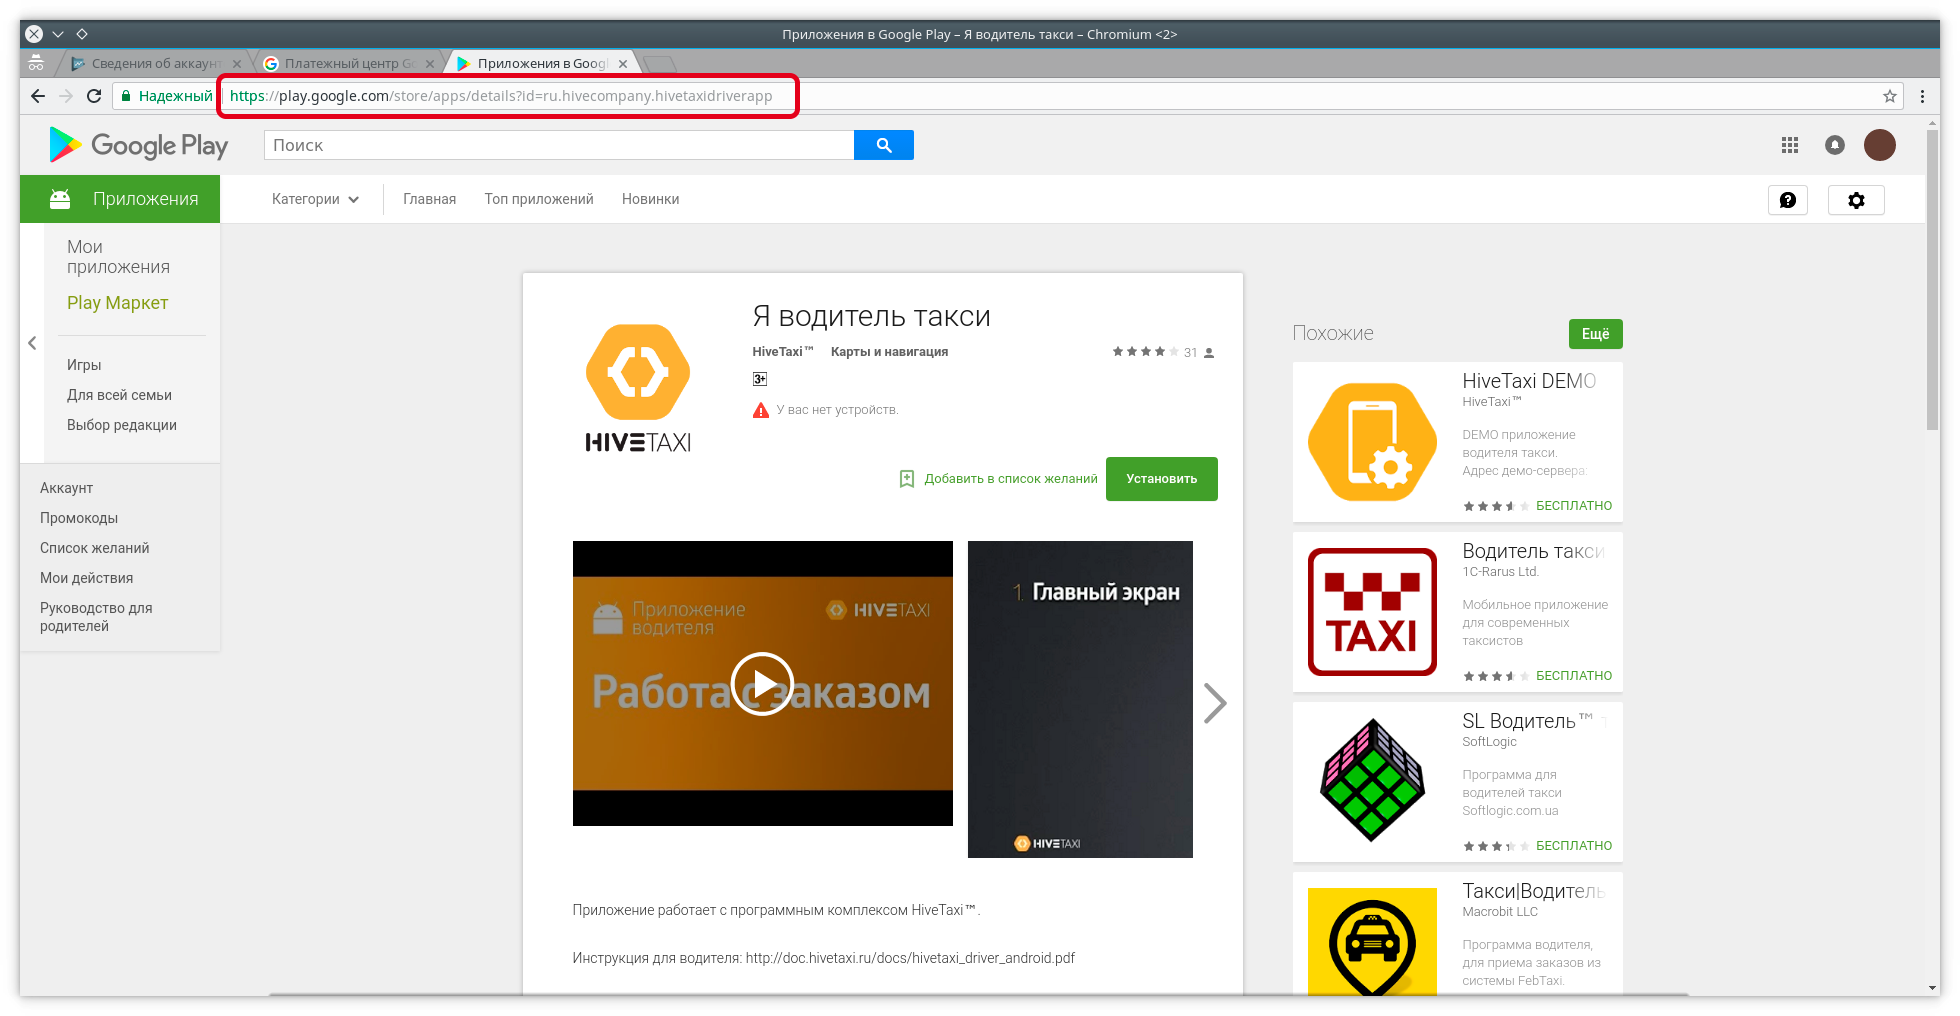Click the browser forward arrow

pyautogui.click(x=66, y=96)
